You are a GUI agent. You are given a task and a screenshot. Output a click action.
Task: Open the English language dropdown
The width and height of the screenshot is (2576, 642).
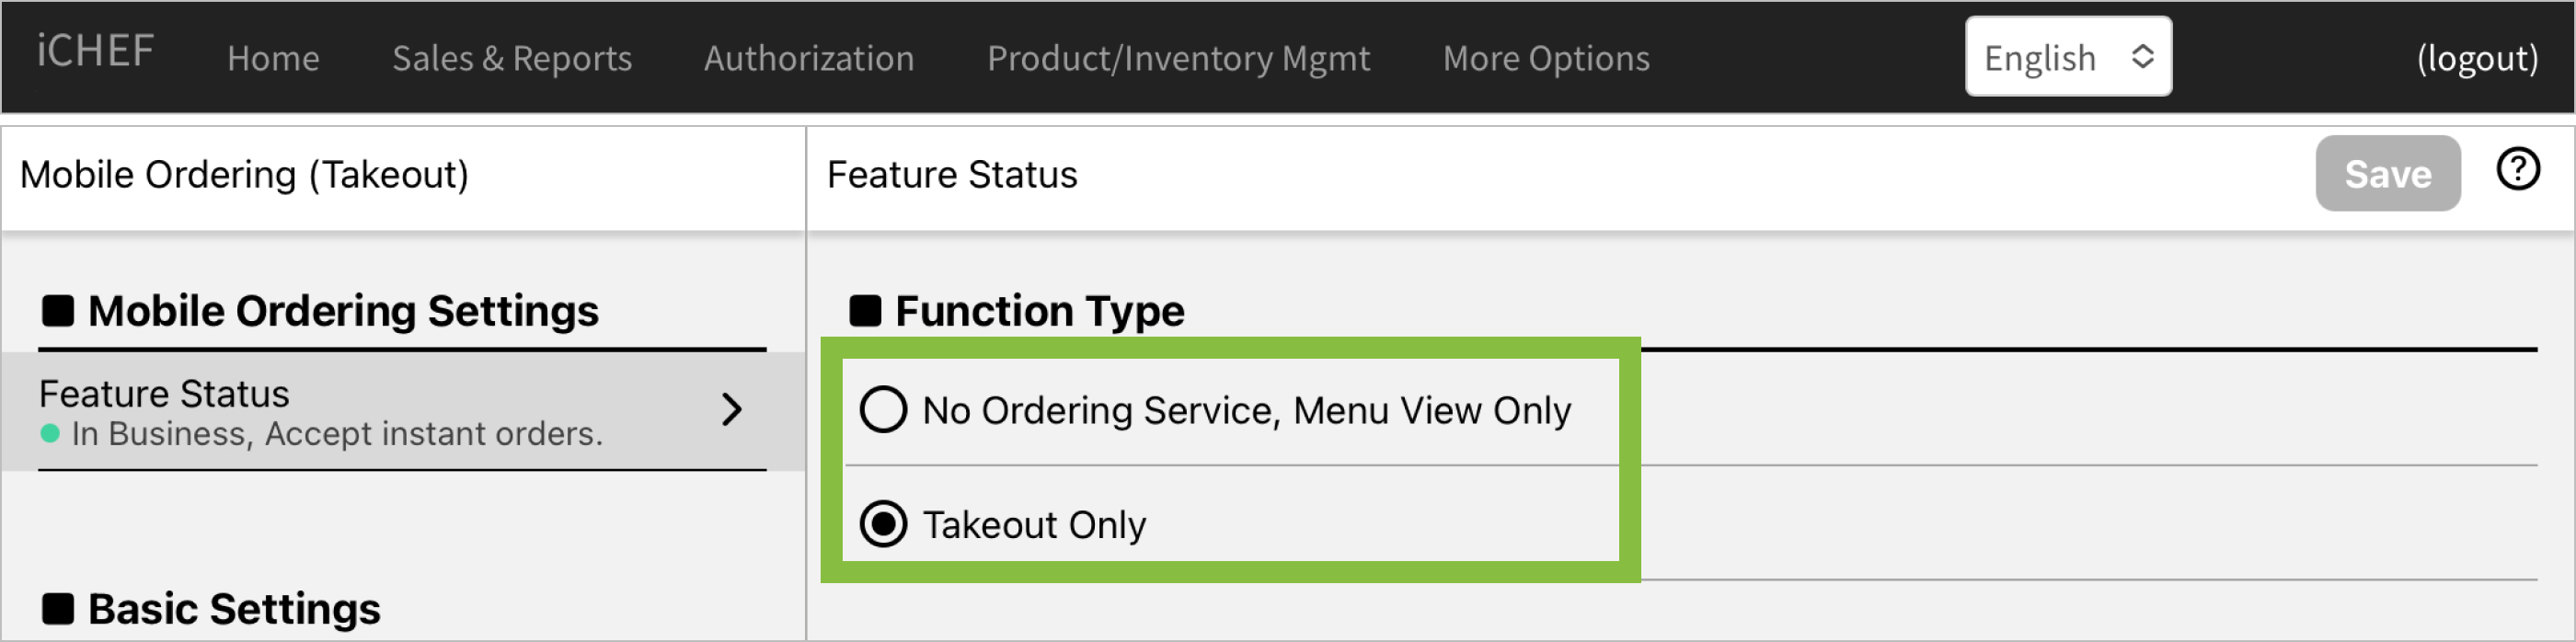pos(2067,57)
